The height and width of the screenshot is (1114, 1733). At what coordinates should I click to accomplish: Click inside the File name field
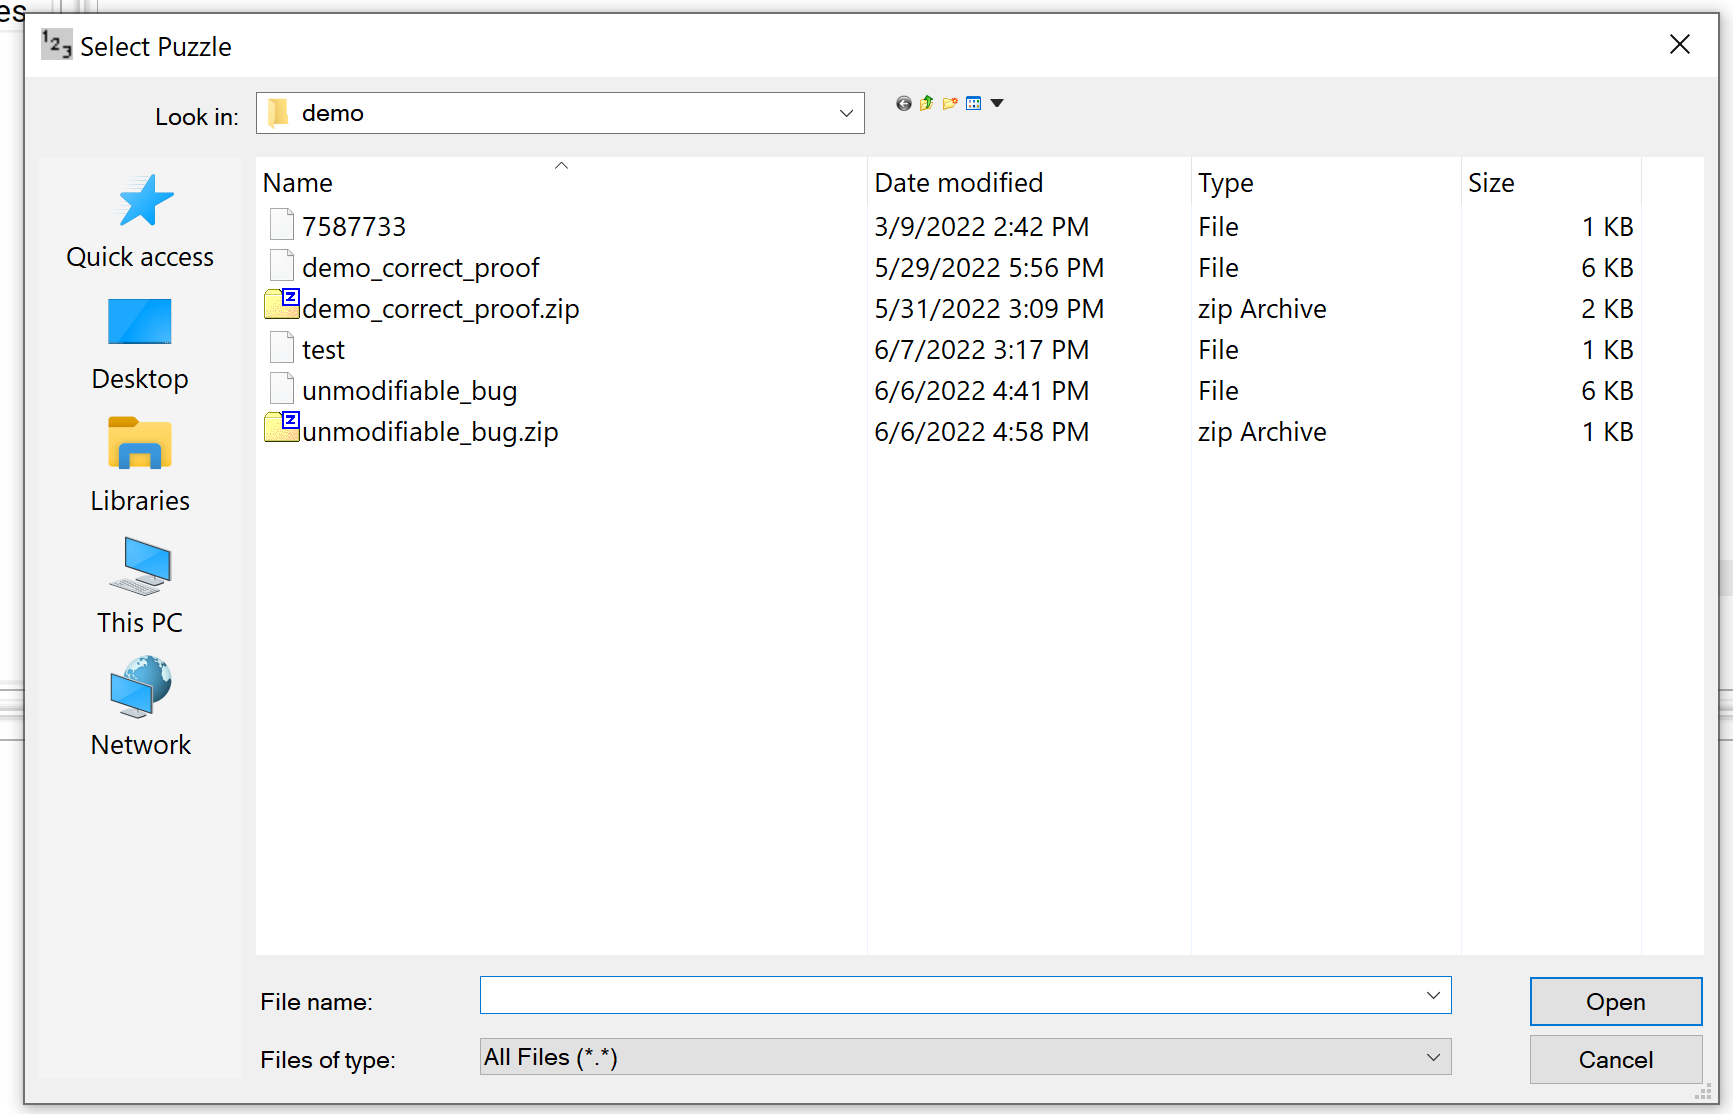(x=900, y=995)
